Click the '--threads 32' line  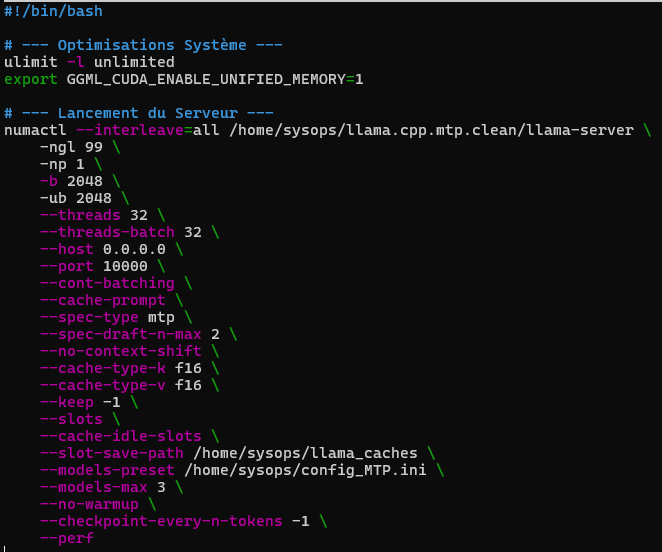[94, 215]
